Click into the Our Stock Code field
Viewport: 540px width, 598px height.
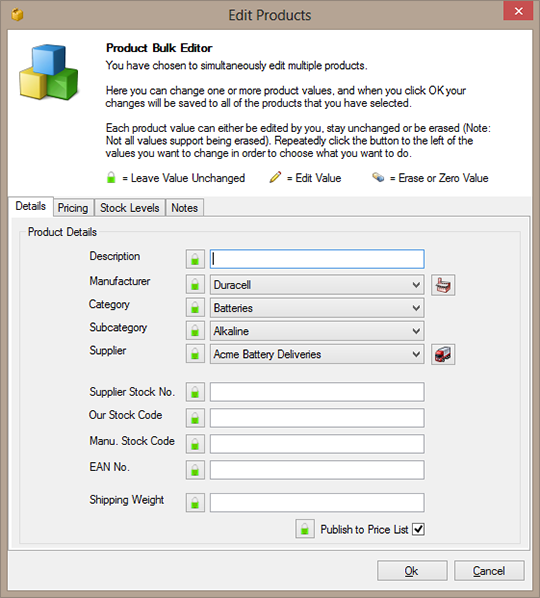click(317, 418)
